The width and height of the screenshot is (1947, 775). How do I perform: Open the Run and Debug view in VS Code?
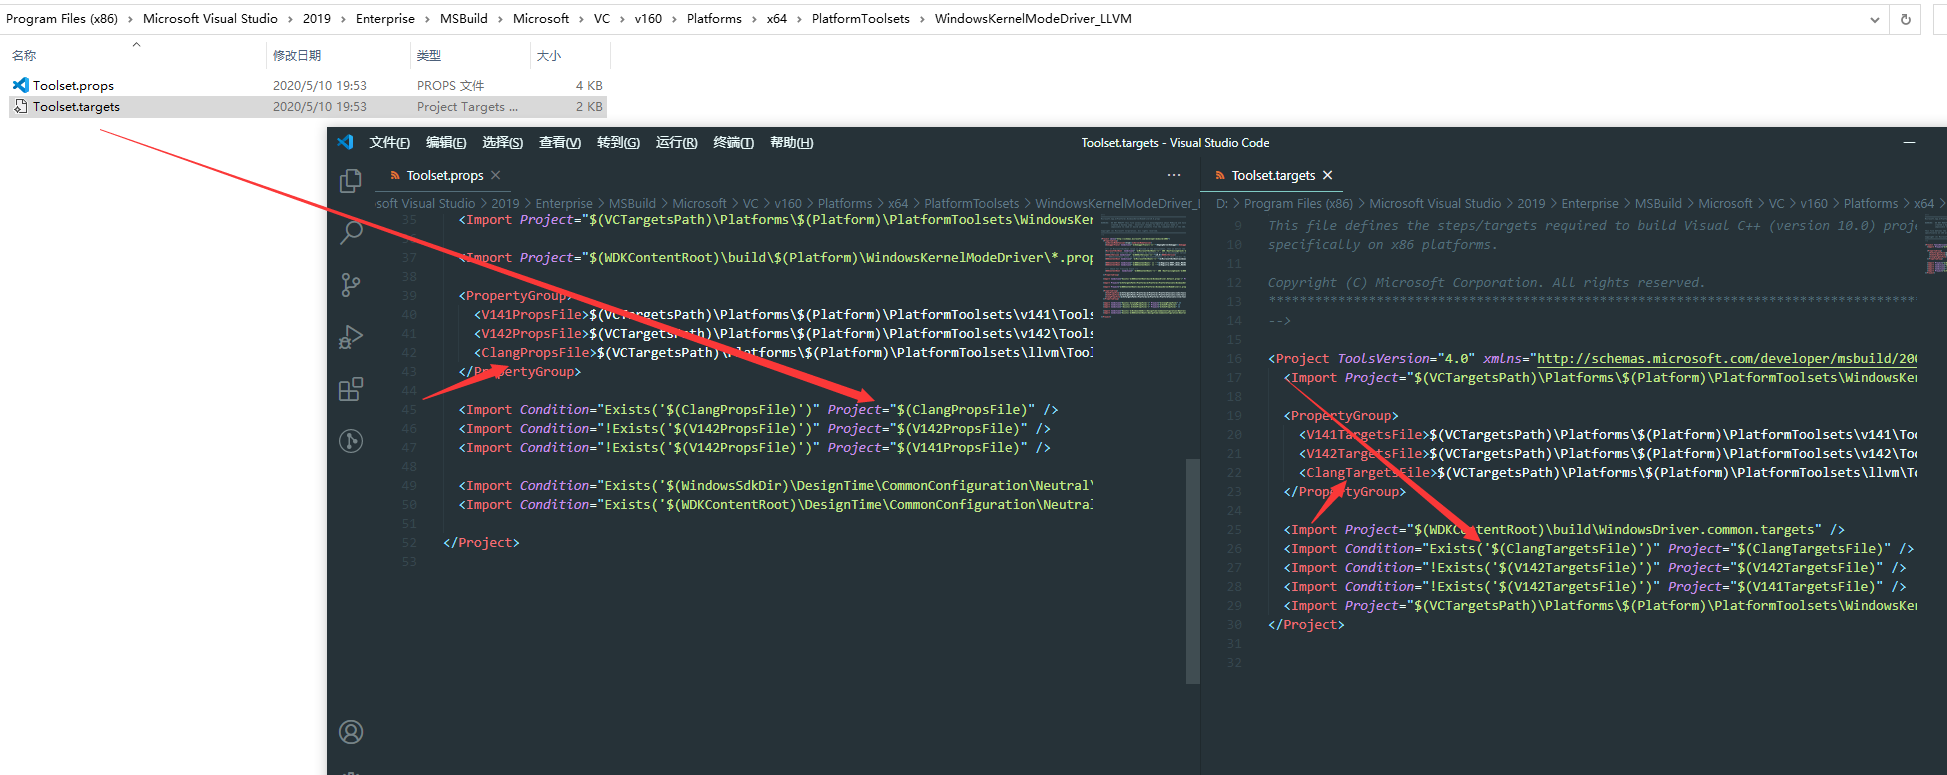point(351,337)
